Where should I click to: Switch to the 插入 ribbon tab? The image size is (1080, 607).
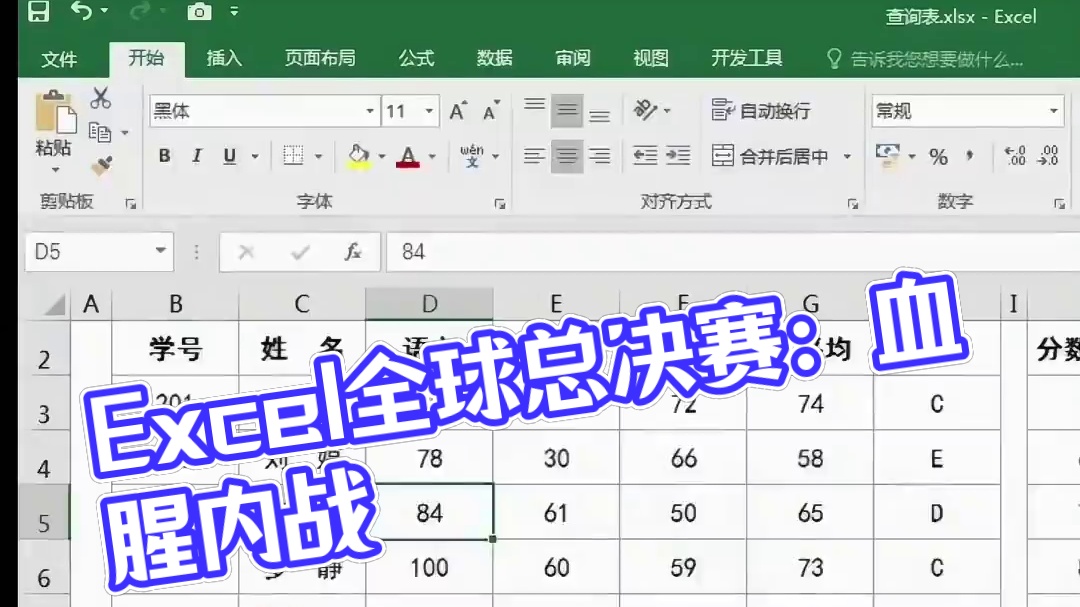click(x=223, y=58)
